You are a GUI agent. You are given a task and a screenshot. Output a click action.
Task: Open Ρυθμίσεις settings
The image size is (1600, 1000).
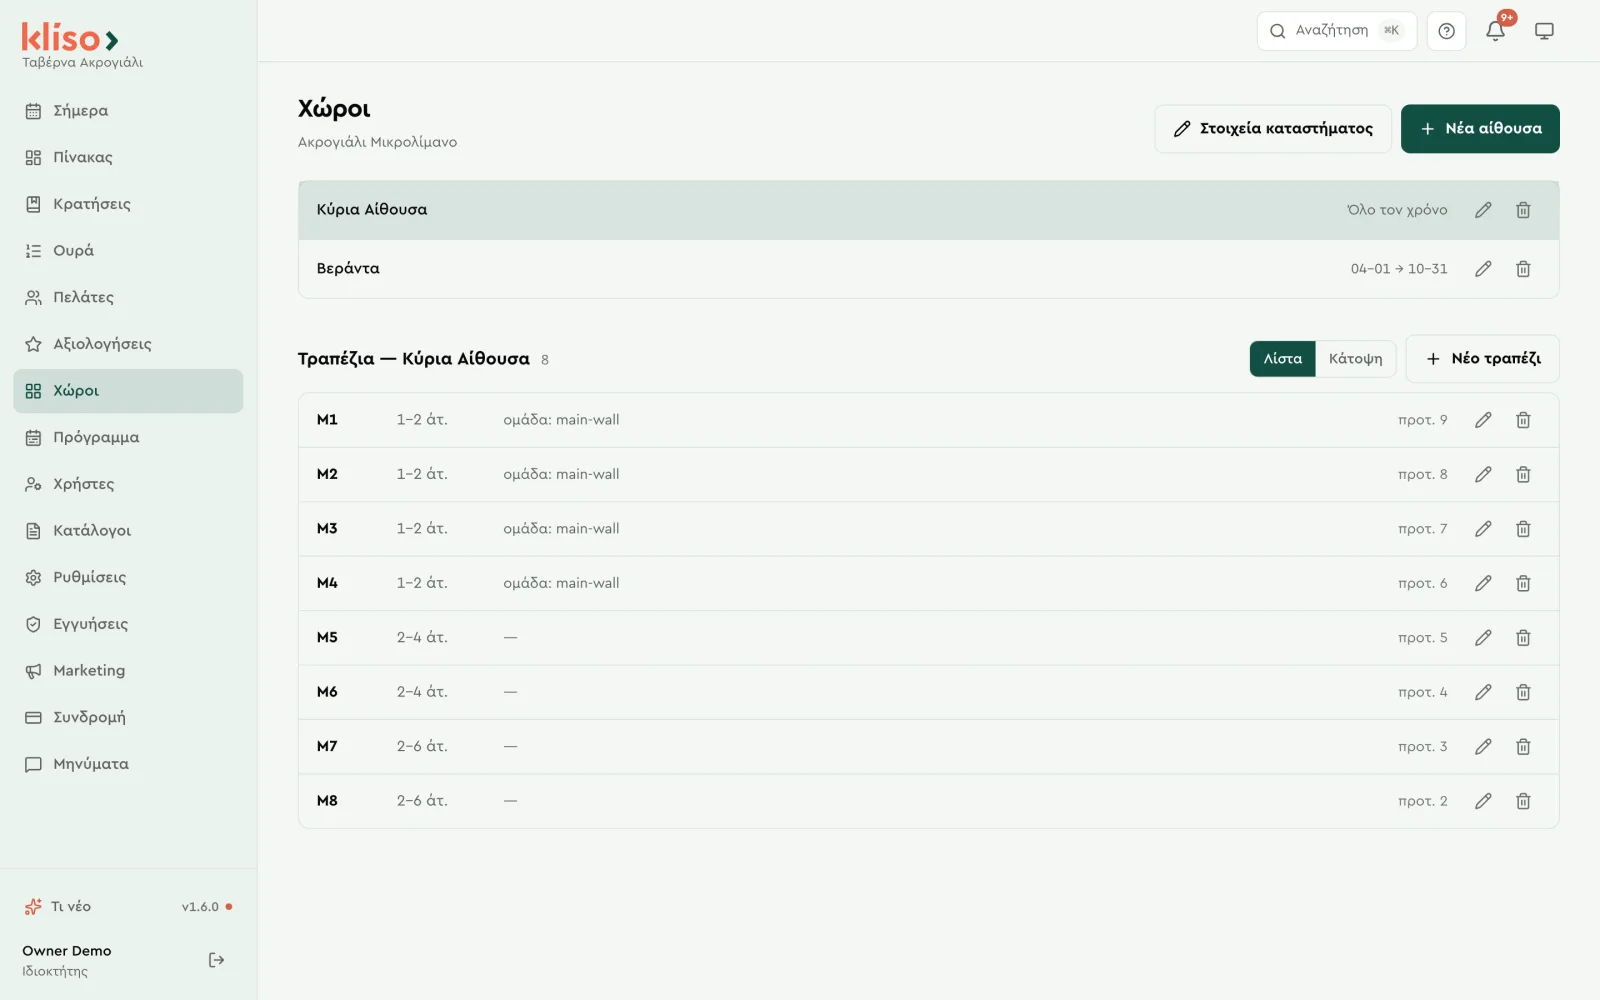coord(128,577)
